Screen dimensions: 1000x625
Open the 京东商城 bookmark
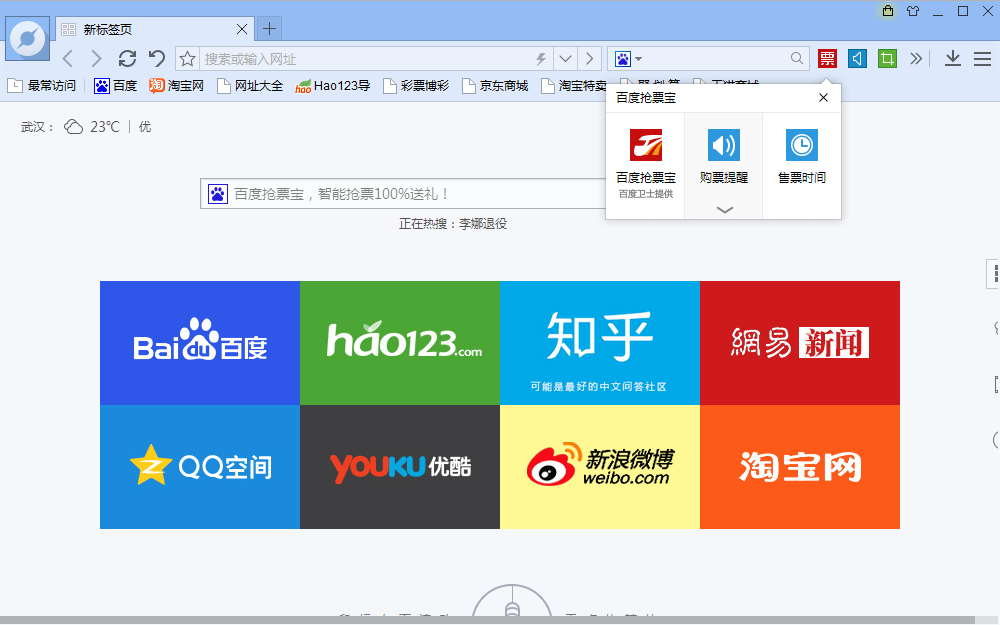(496, 85)
